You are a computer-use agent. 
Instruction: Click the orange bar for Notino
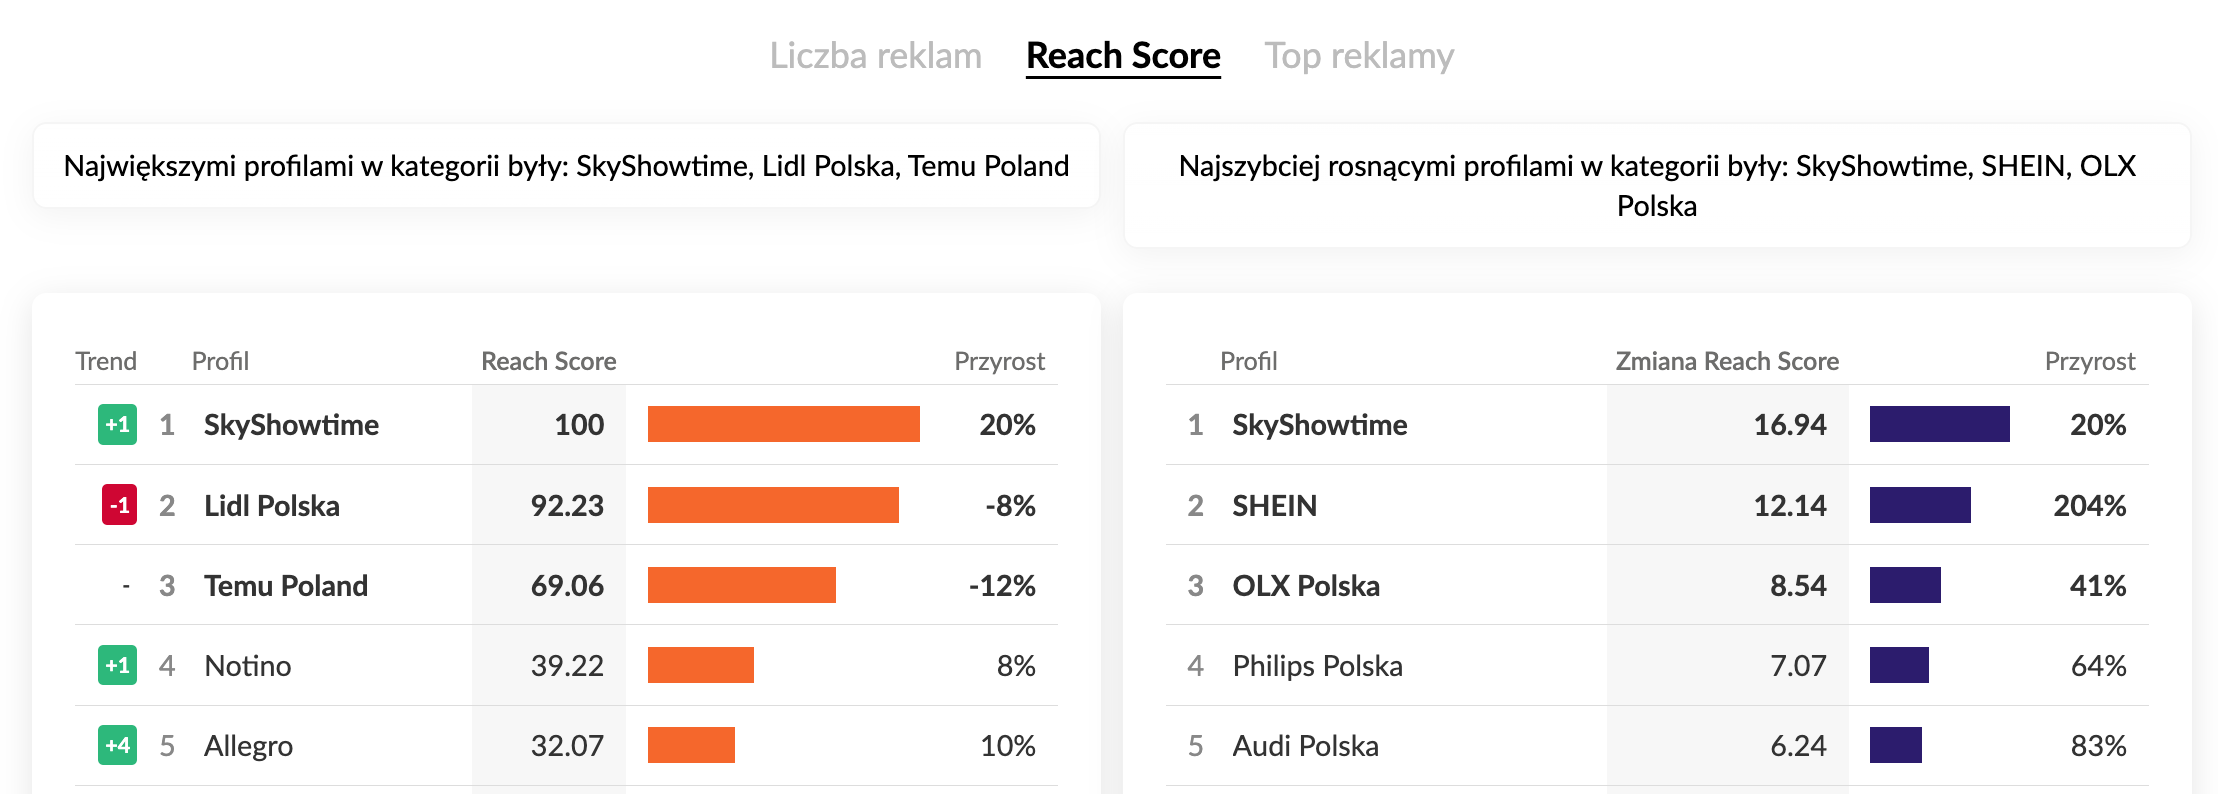point(700,665)
